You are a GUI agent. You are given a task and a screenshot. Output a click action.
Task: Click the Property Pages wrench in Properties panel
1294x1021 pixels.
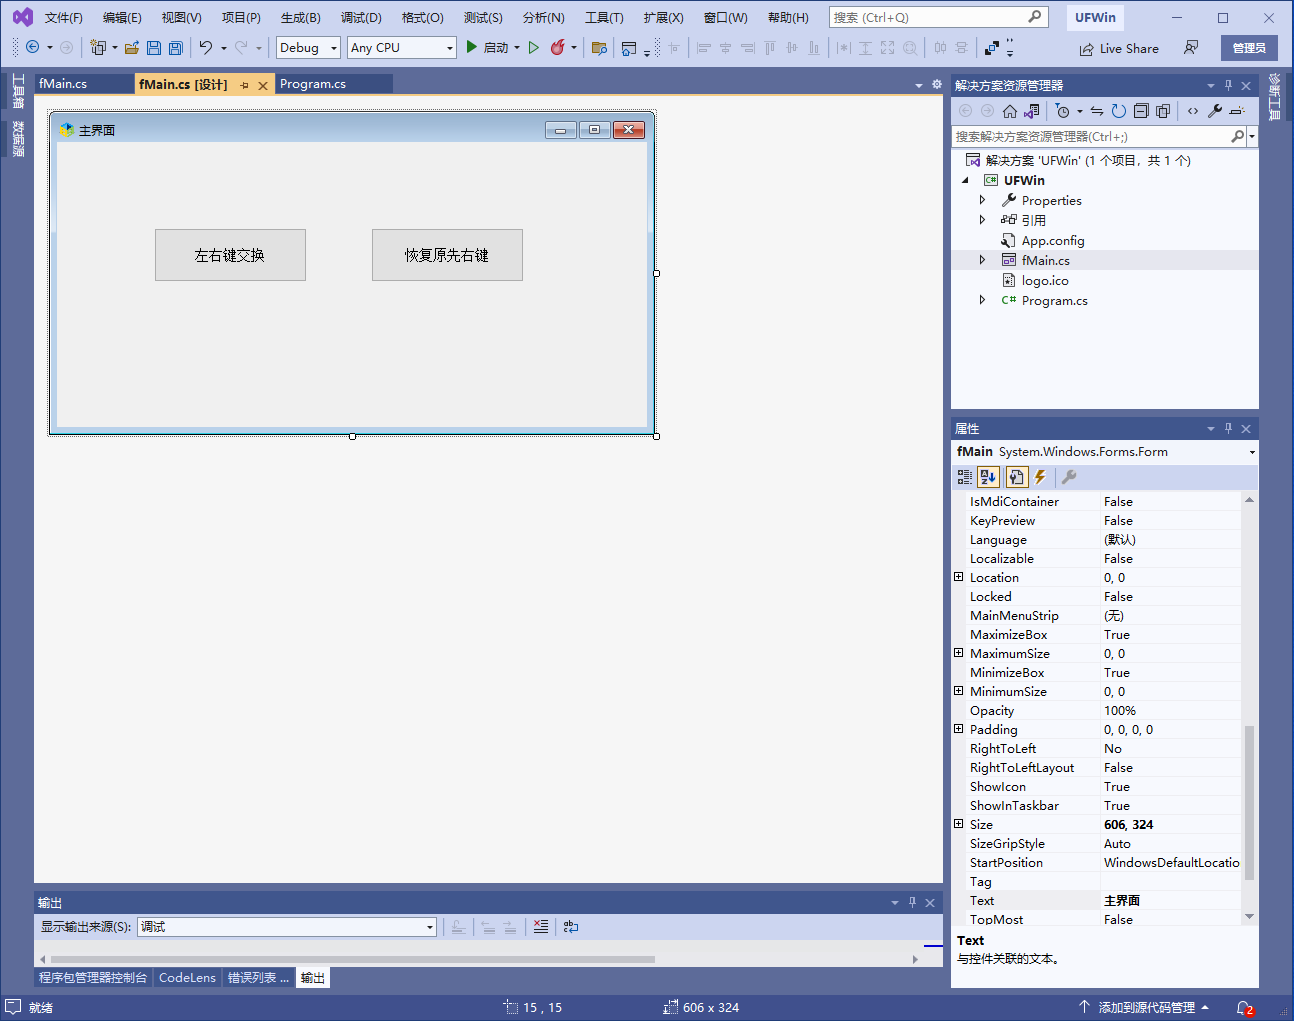click(x=1068, y=477)
